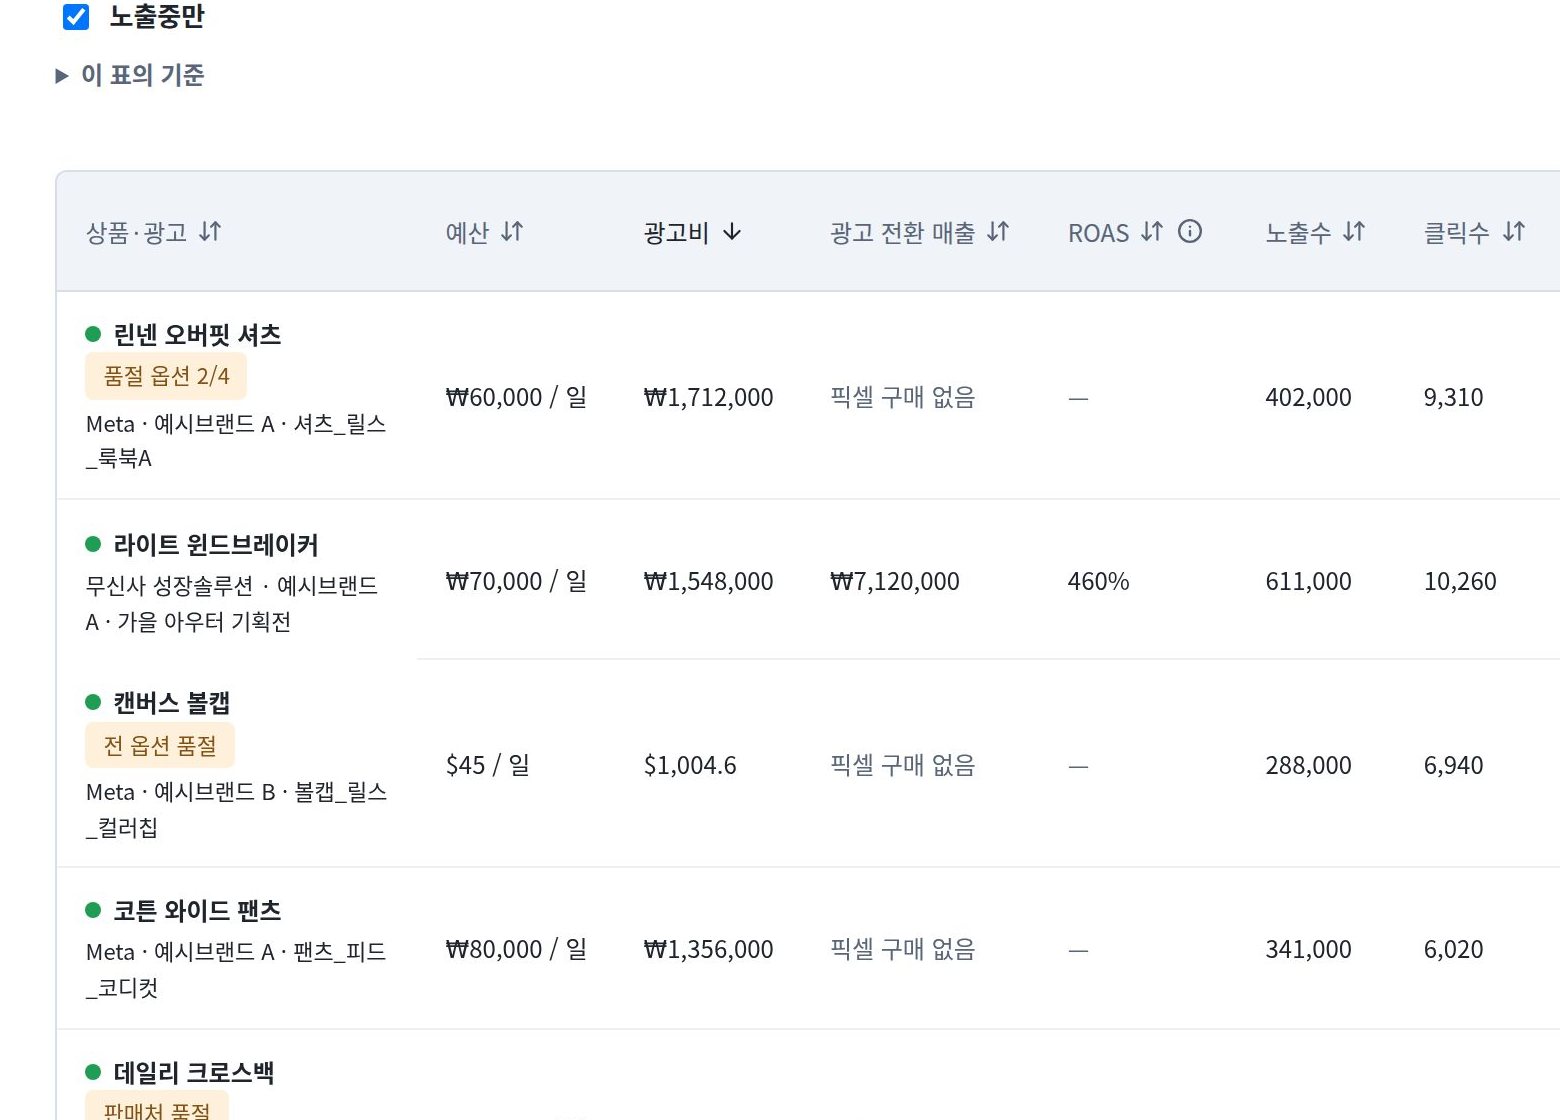The width and height of the screenshot is (1560, 1120).
Task: Expand the 이 표의 기준 details
Action: click(x=130, y=75)
